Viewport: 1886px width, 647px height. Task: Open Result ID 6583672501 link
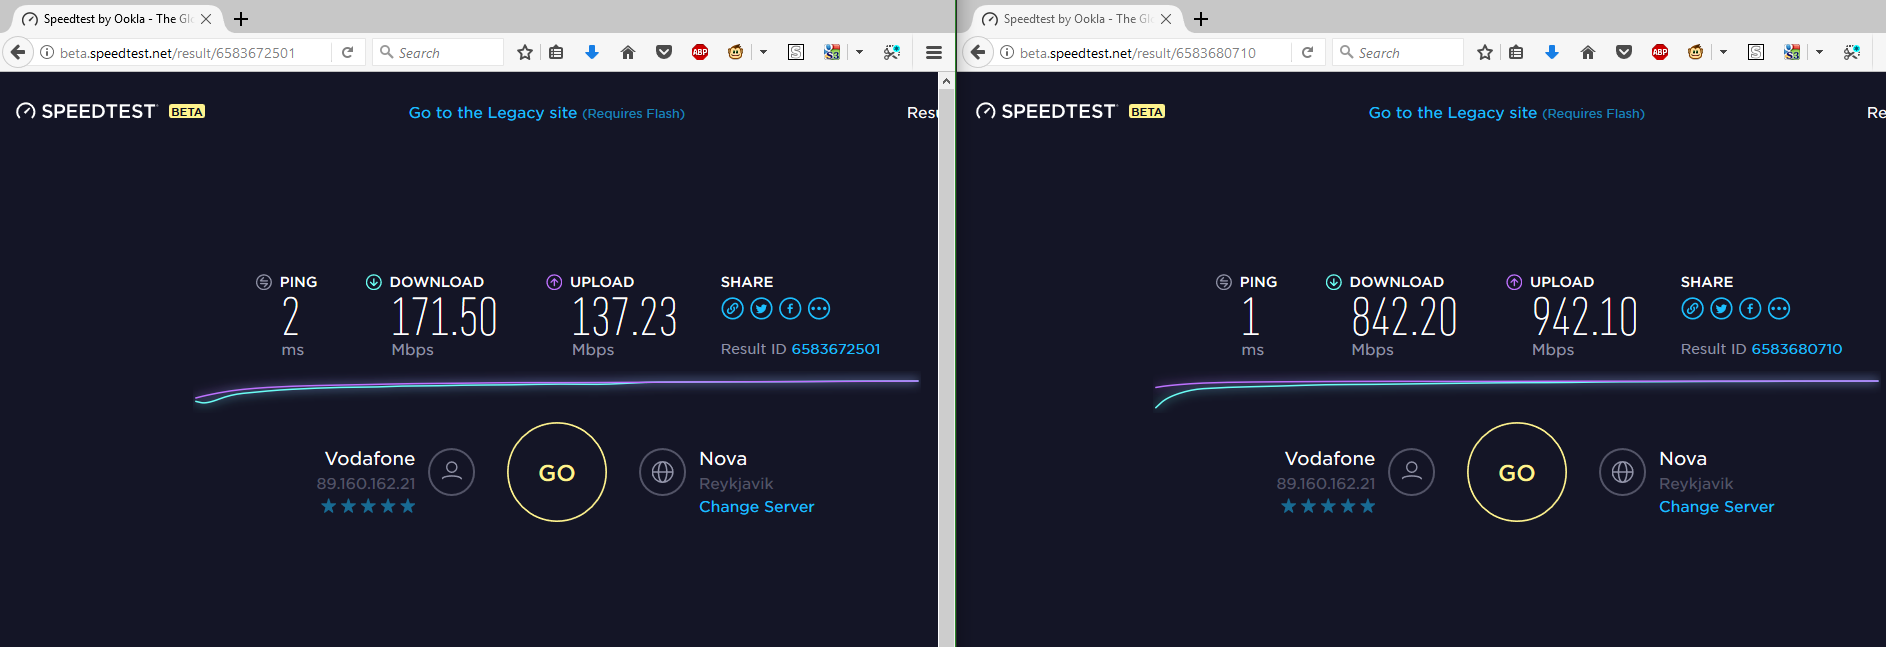(x=836, y=349)
